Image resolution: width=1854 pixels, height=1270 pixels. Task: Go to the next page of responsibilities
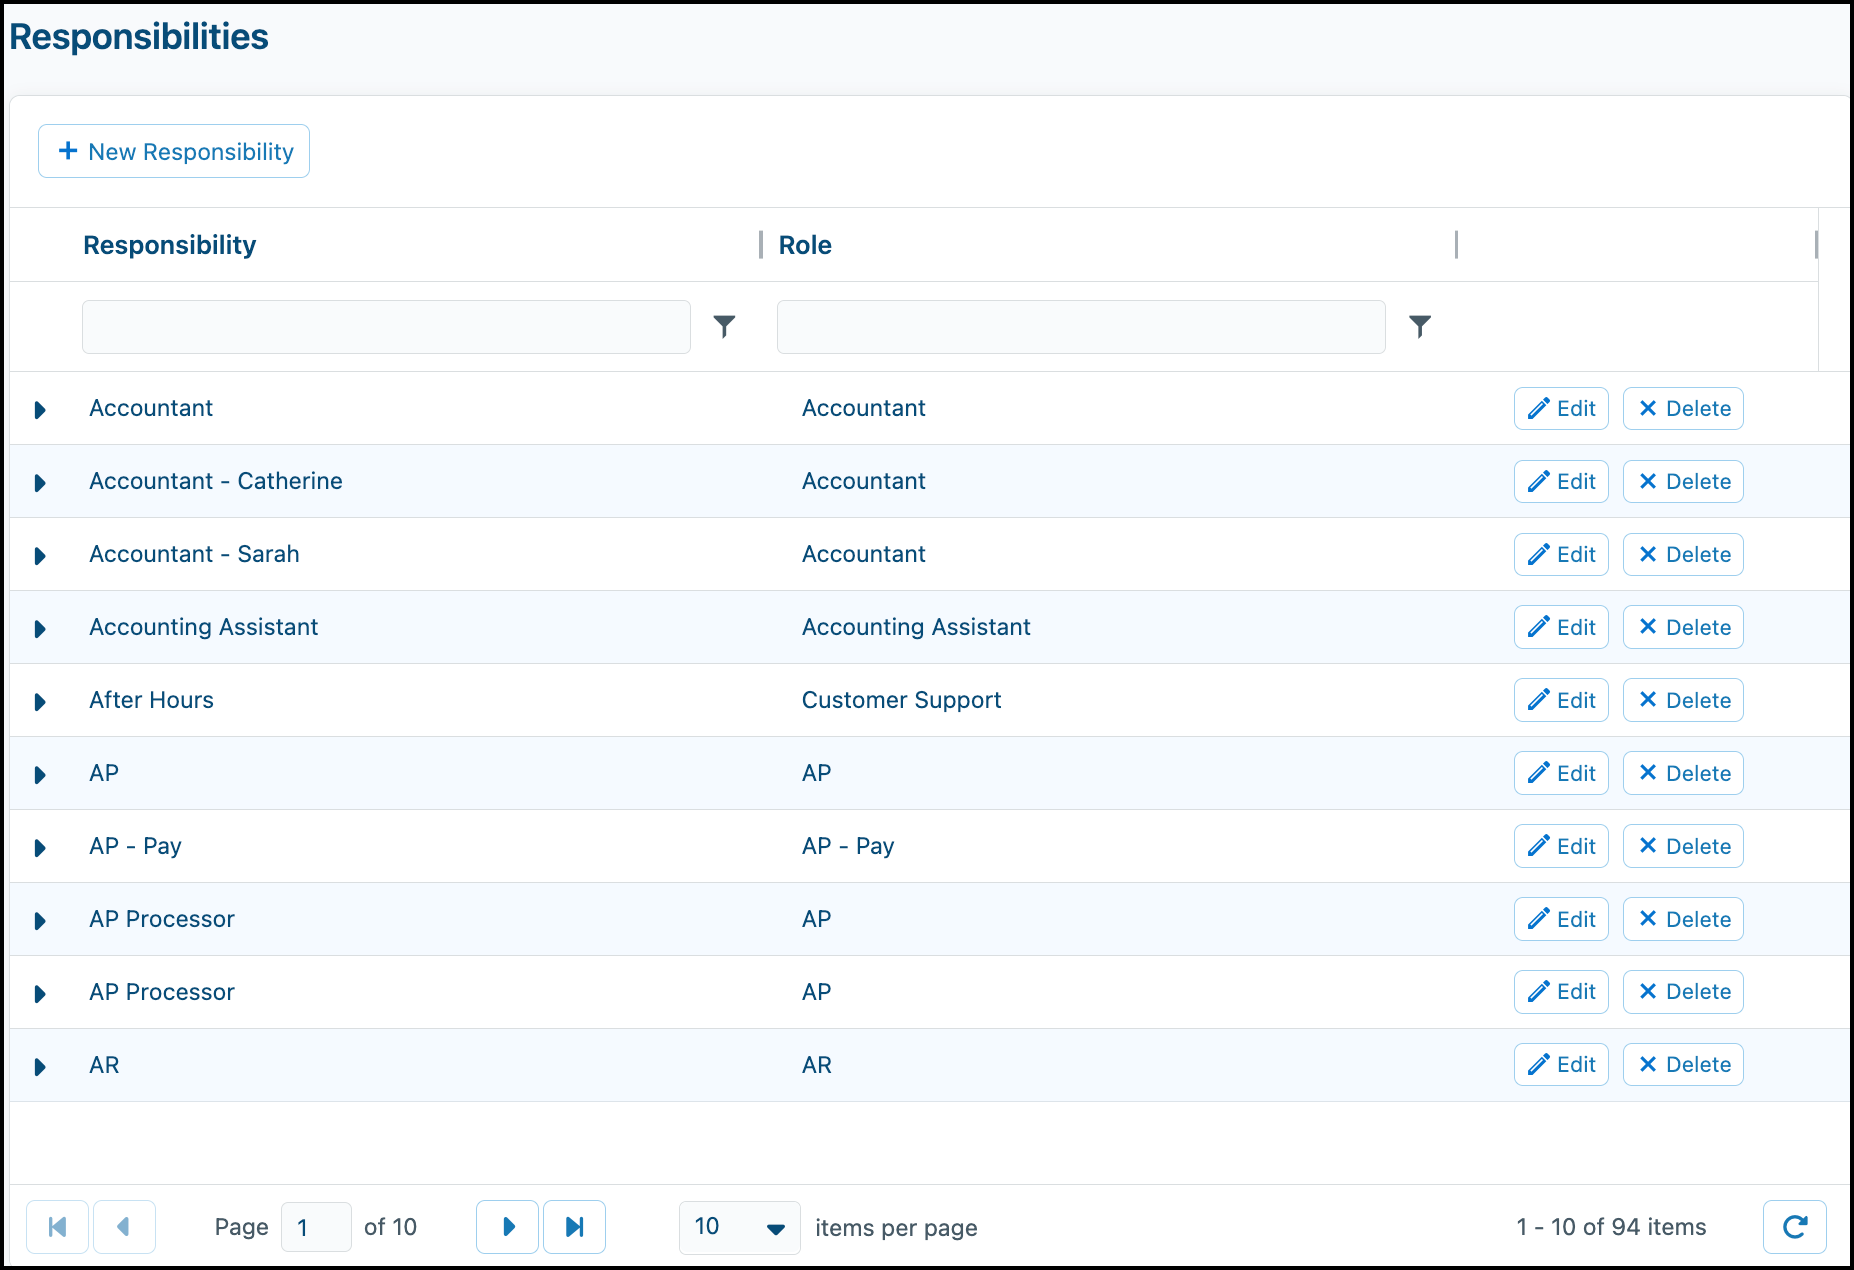[x=507, y=1227]
